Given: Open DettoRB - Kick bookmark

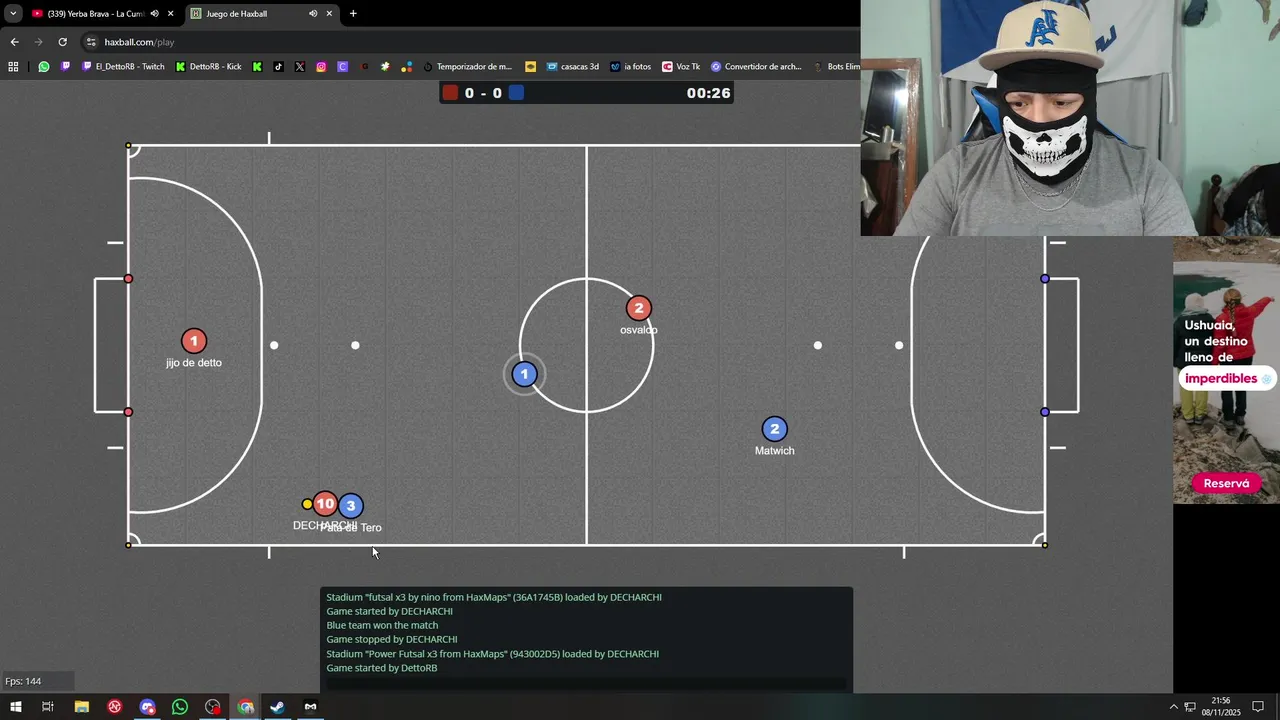Looking at the screenshot, I should click(x=209, y=67).
